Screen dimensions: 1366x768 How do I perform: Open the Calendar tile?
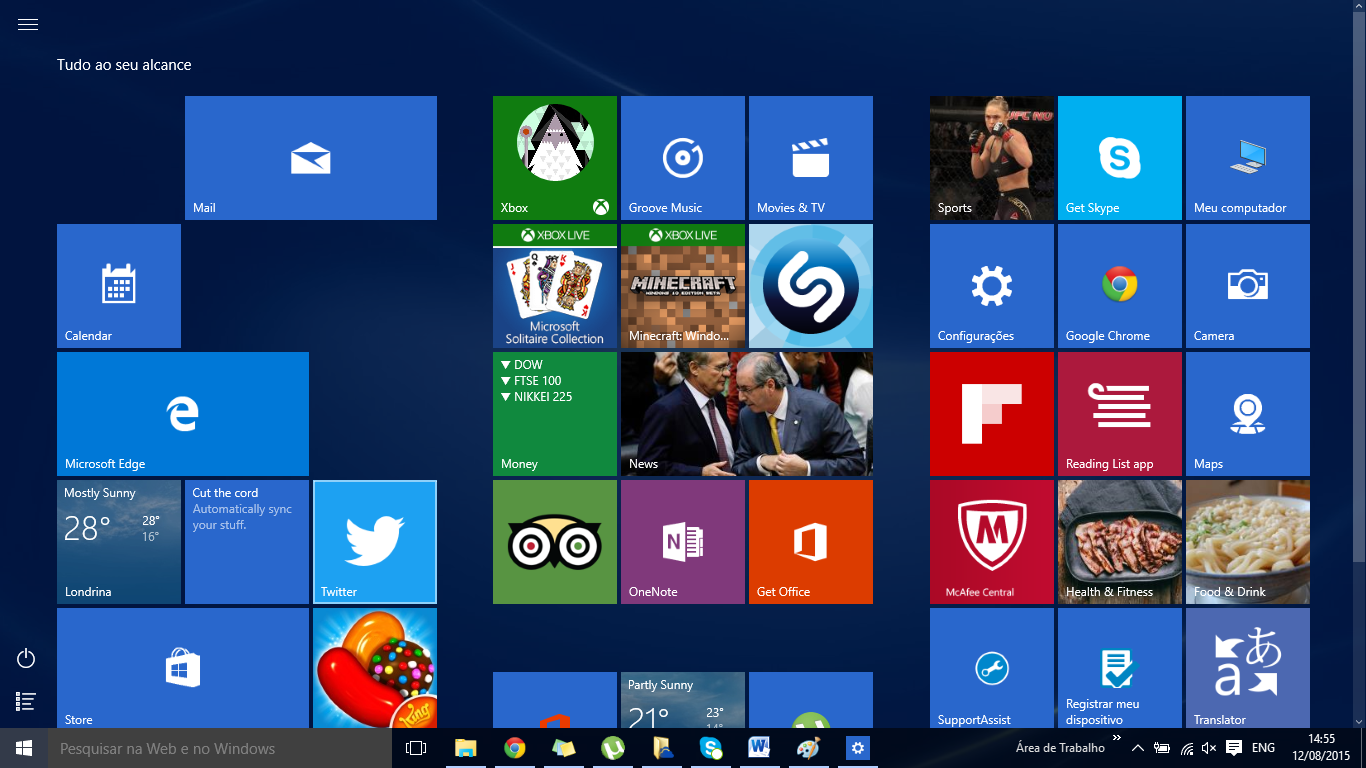click(x=119, y=286)
